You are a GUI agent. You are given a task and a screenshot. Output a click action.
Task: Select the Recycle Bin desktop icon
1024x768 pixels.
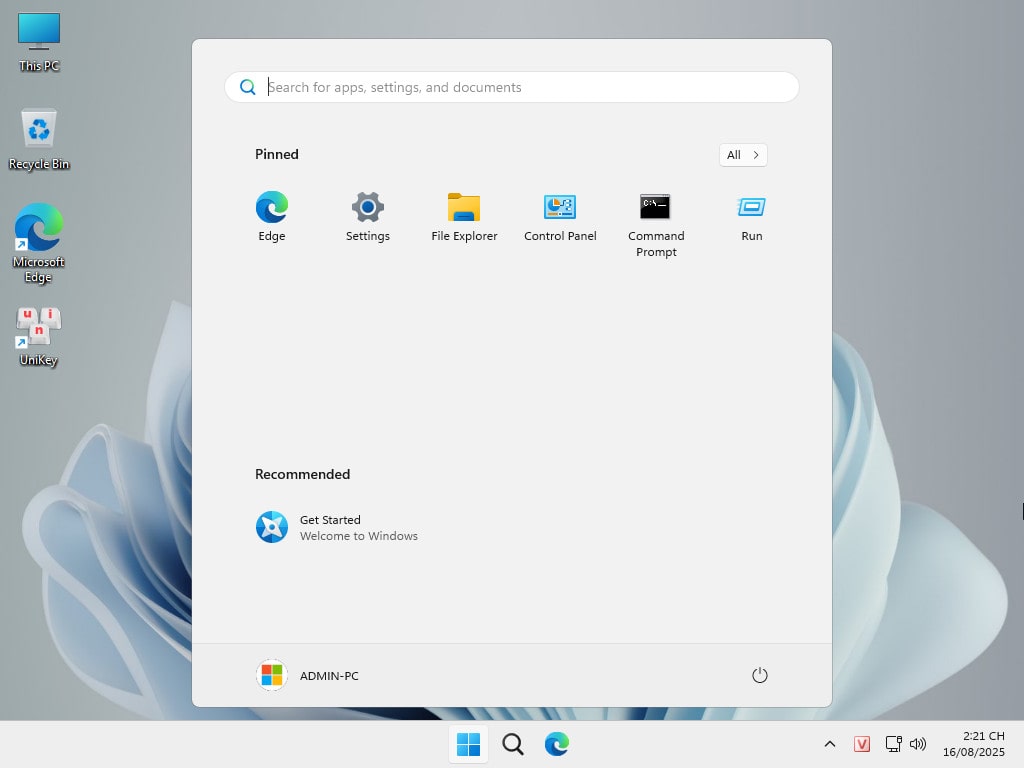point(39,139)
